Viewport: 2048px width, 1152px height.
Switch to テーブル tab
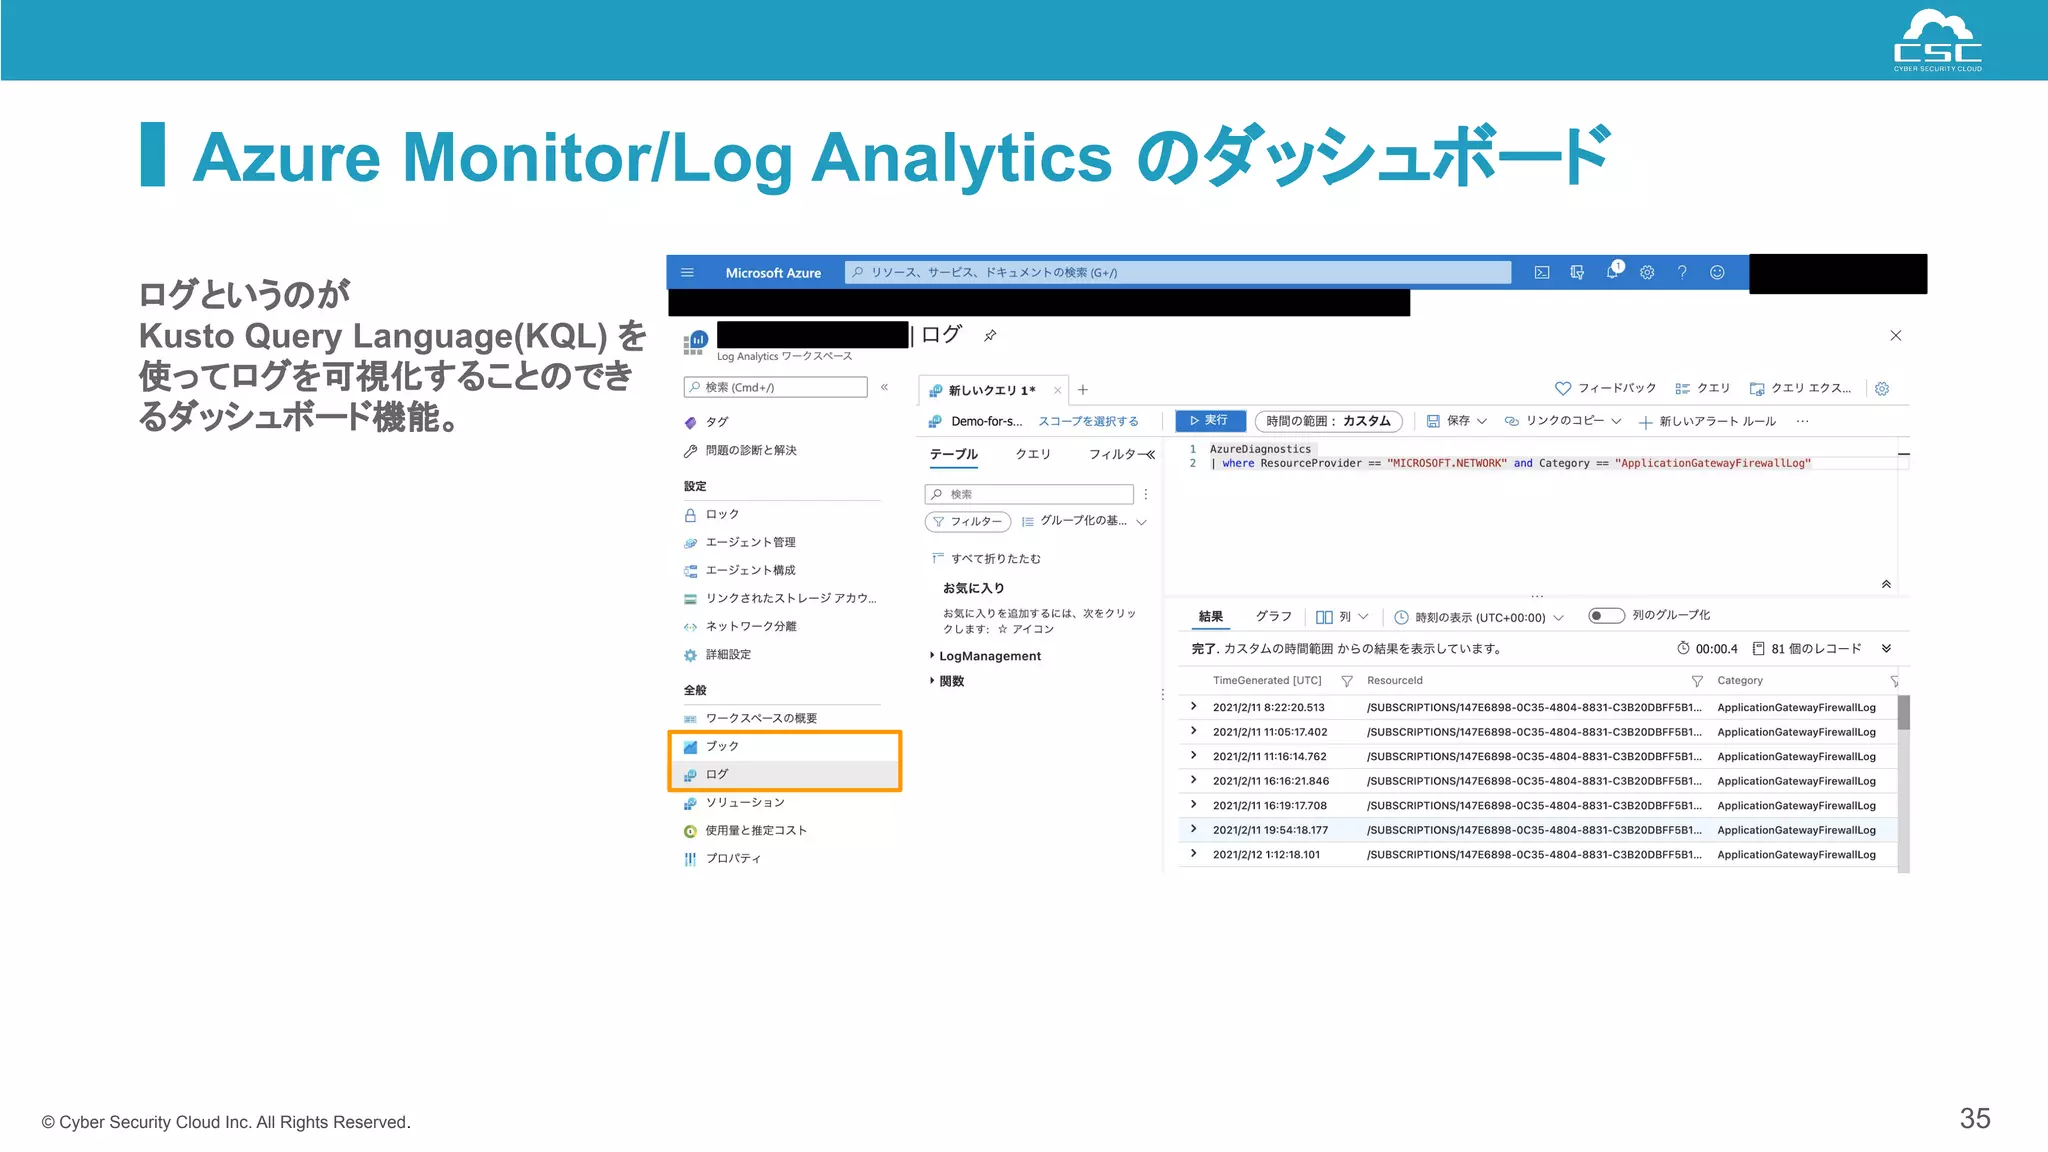(x=953, y=454)
